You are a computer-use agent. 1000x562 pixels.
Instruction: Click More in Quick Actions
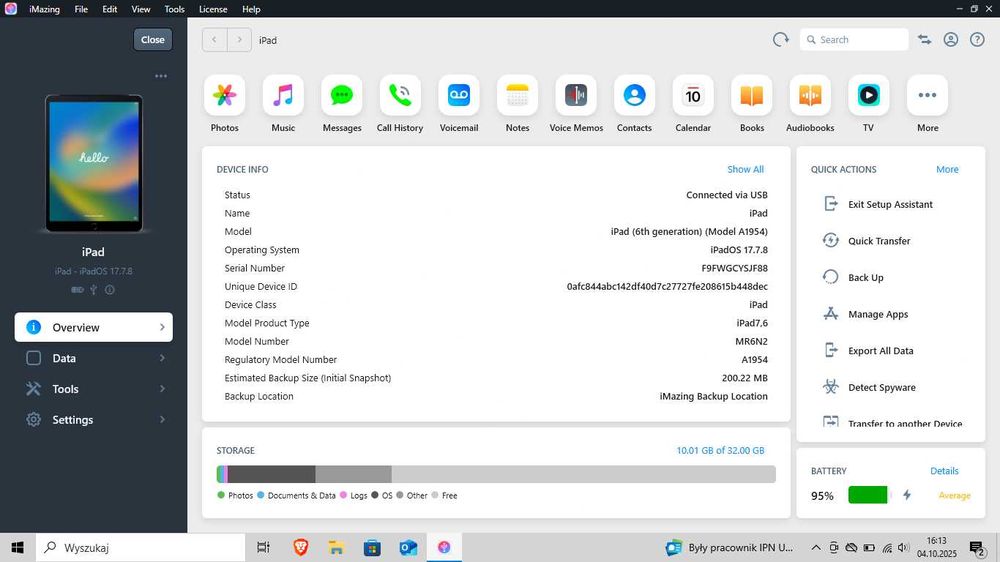[947, 169]
